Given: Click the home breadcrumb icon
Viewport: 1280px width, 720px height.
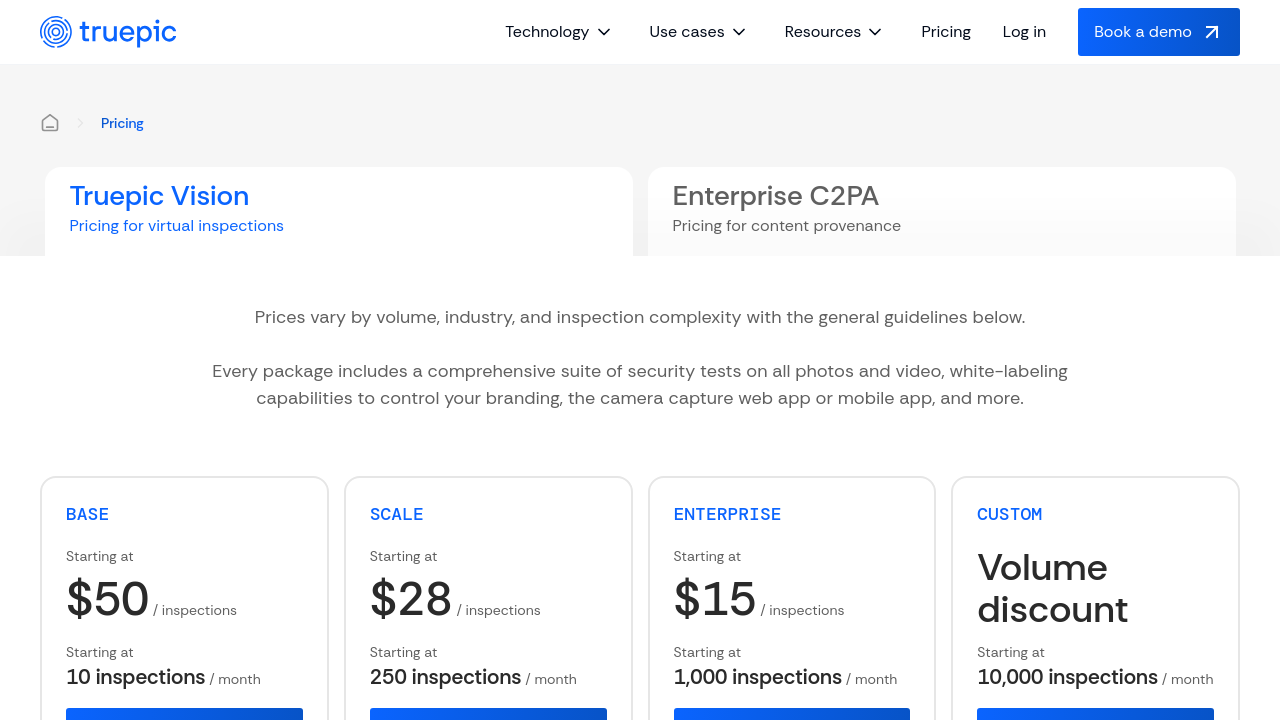Looking at the screenshot, I should (x=50, y=123).
